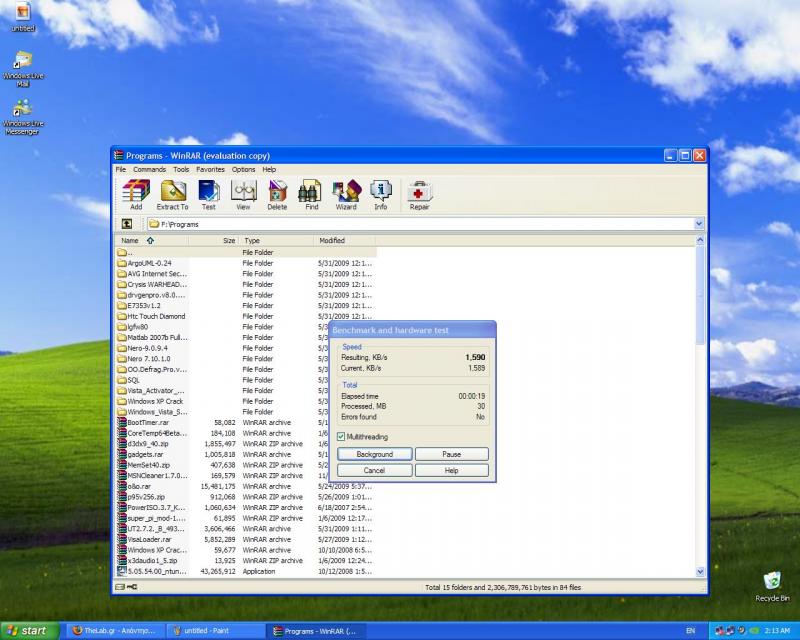Click the Add toolbar icon
Image resolution: width=800 pixels, height=640 pixels.
pyautogui.click(x=136, y=195)
